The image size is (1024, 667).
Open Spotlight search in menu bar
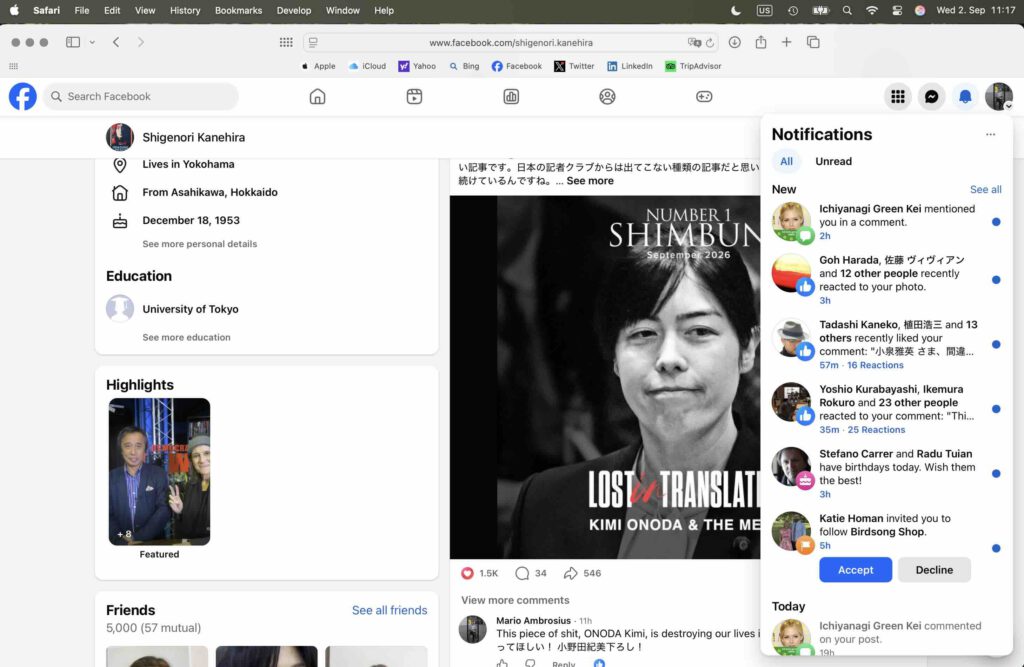click(847, 10)
